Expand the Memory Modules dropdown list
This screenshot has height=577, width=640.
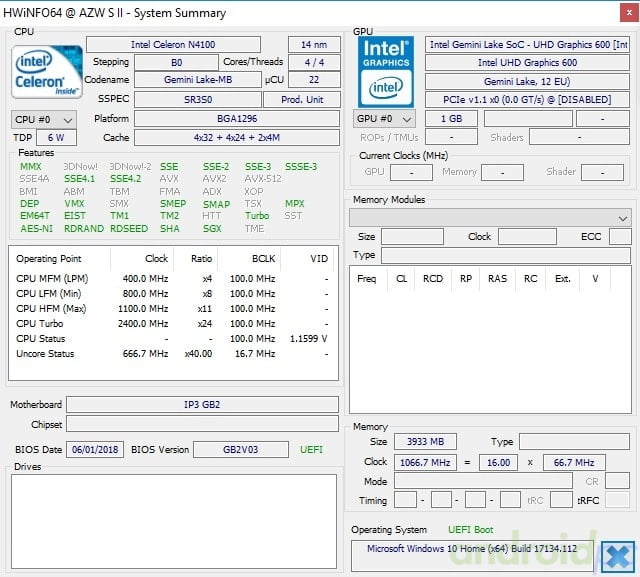pyautogui.click(x=490, y=218)
